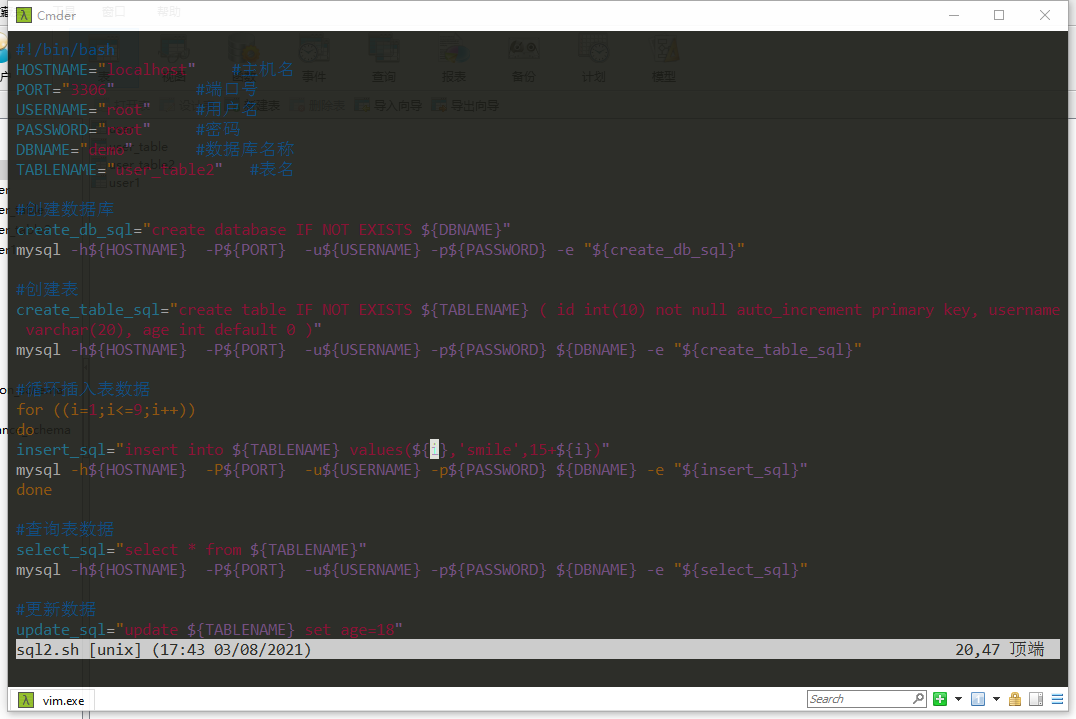Click the create_db_sql assignment line
The image size is (1076, 719).
(264, 230)
